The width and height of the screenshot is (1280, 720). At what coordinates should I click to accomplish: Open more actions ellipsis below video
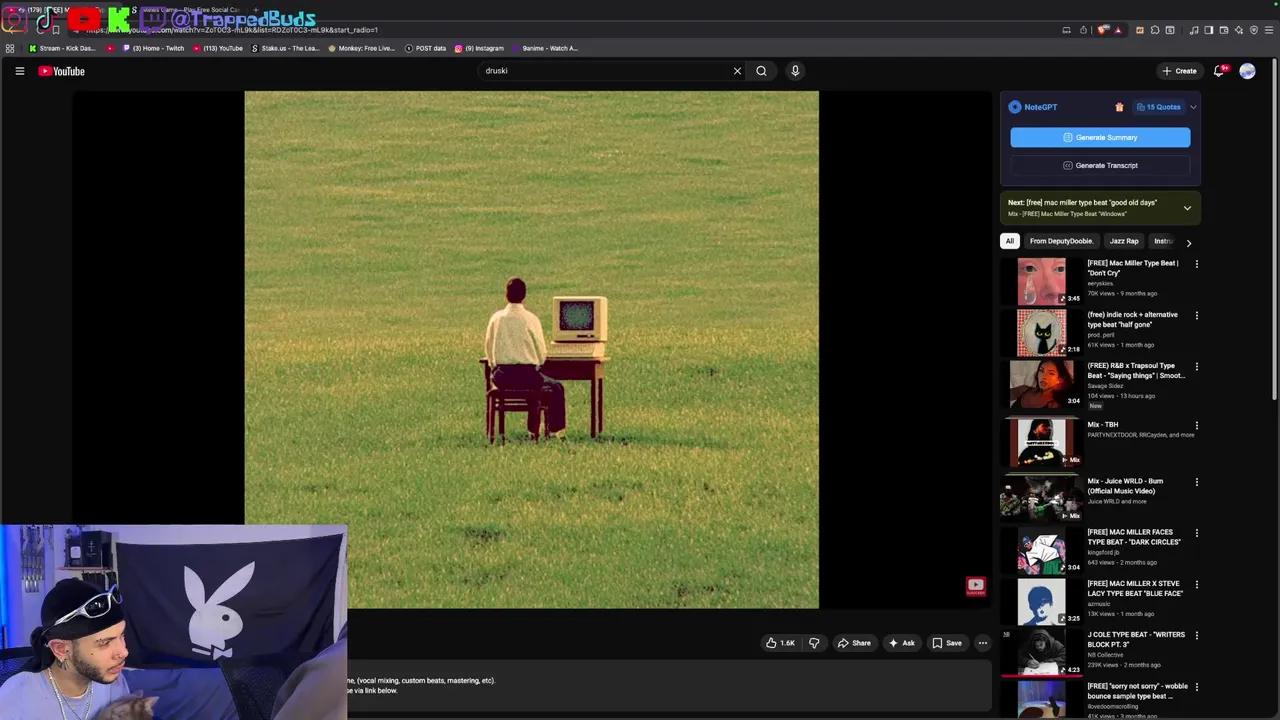pyautogui.click(x=983, y=643)
